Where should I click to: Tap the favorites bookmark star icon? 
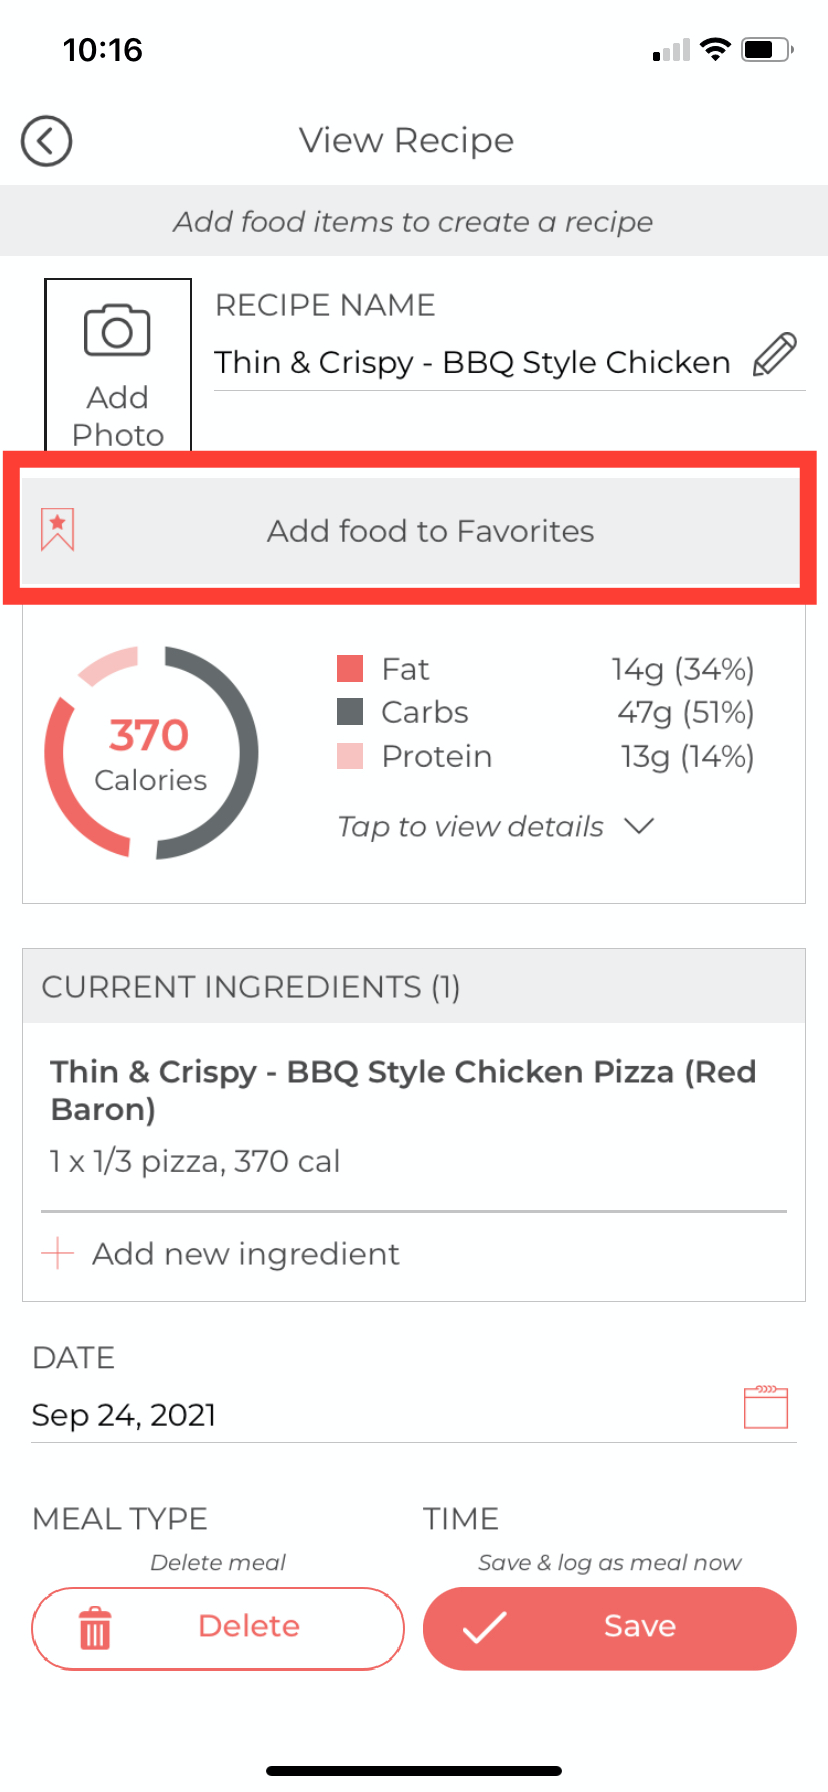click(x=57, y=529)
